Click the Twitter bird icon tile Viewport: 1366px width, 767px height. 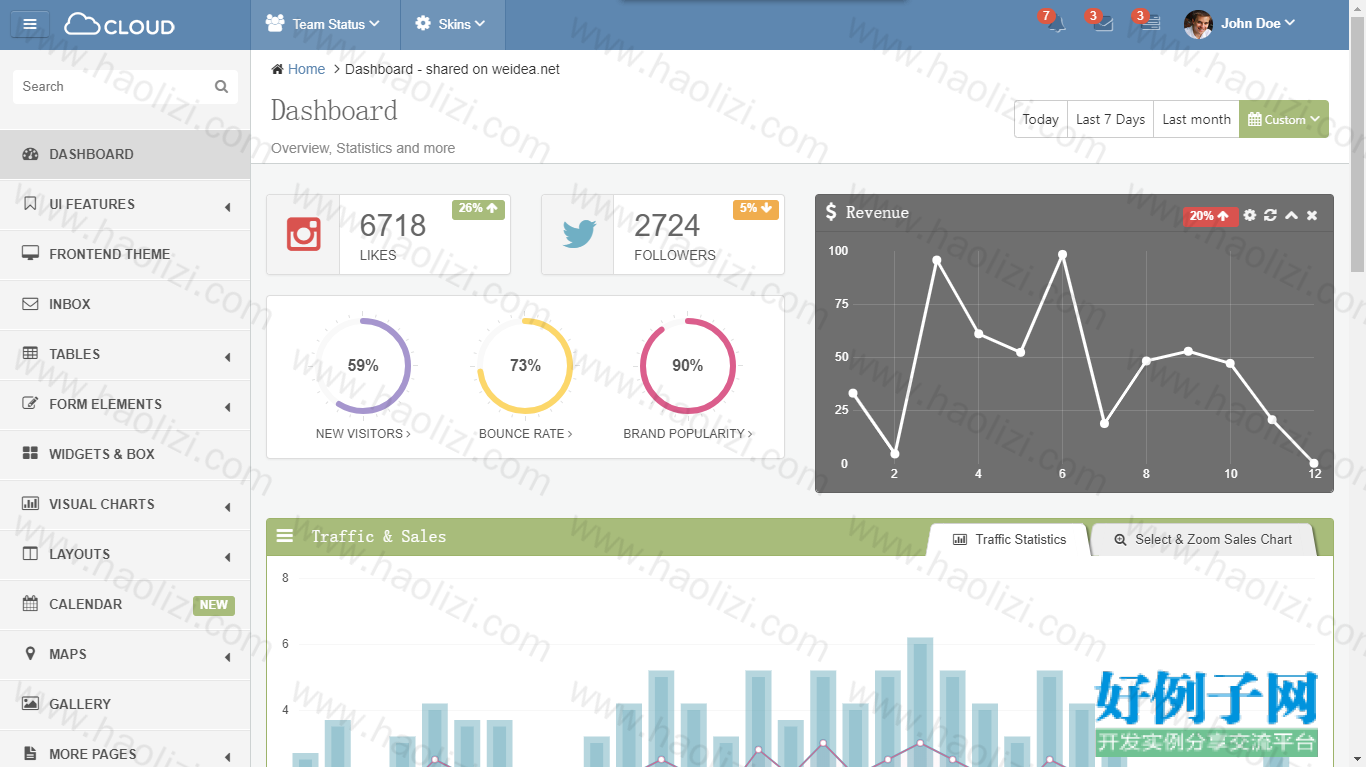578,234
